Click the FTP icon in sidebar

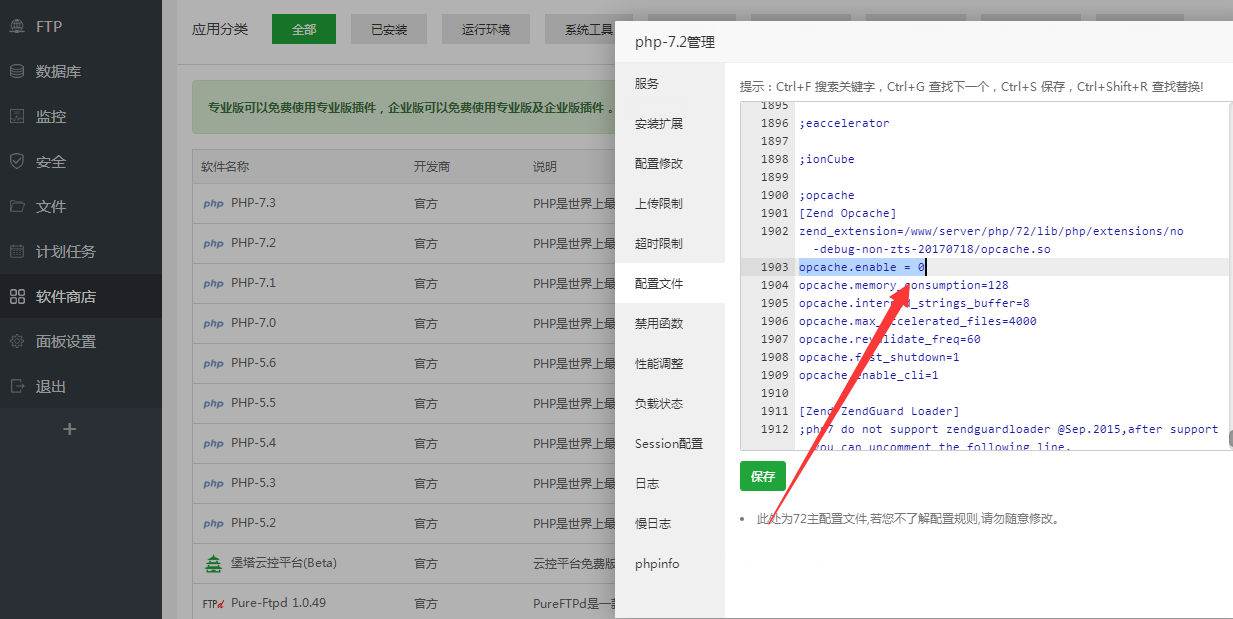[17, 26]
